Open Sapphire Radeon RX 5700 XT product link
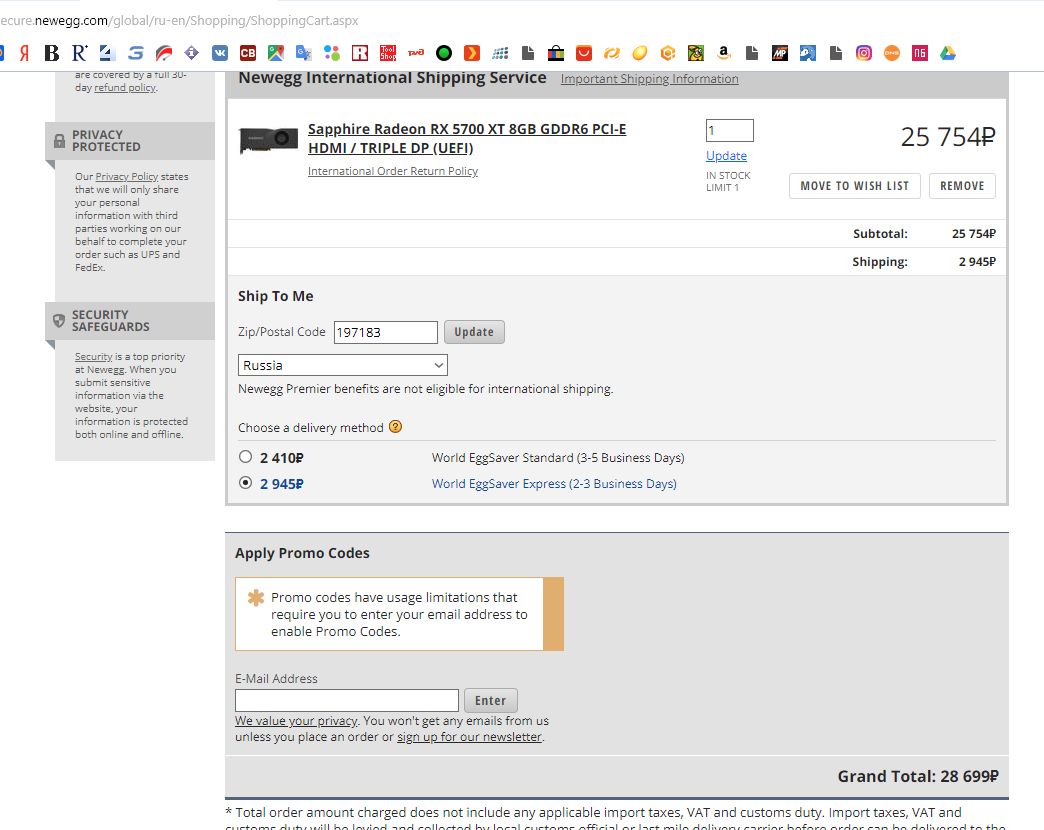 pos(467,138)
